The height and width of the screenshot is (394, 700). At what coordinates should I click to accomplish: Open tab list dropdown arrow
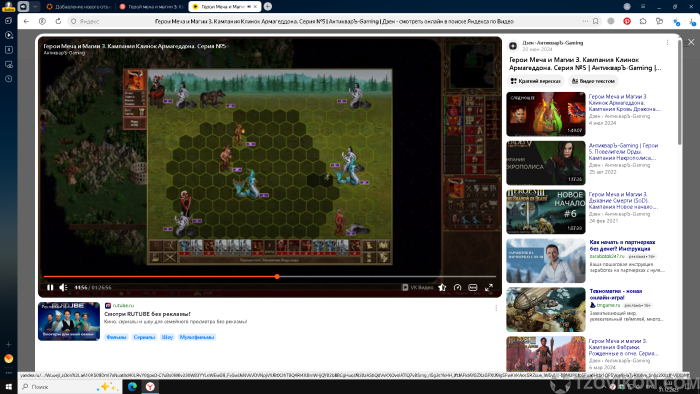point(35,6)
